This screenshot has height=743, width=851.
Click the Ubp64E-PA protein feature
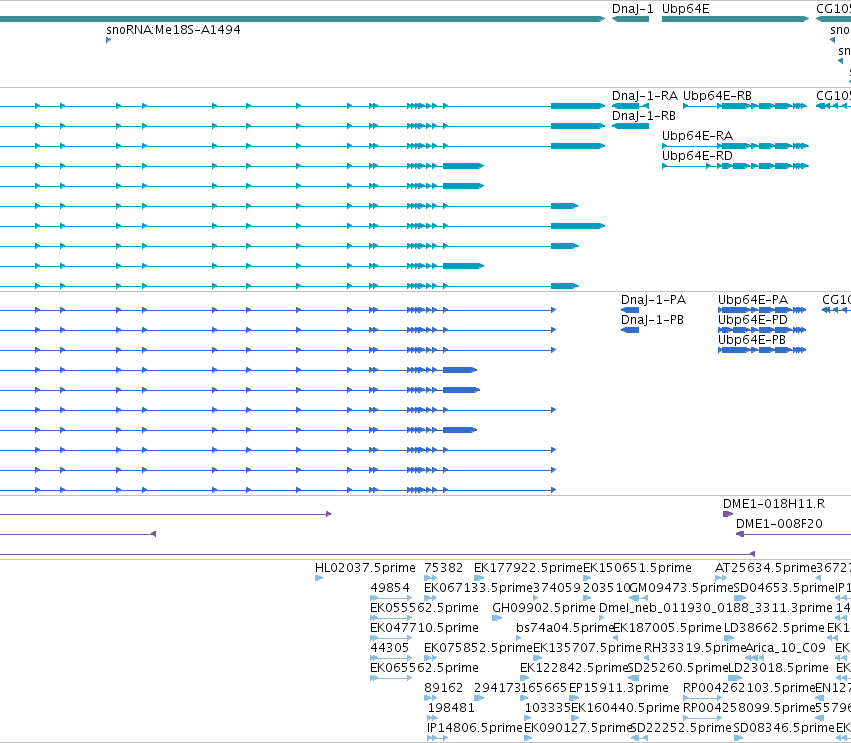tap(762, 310)
